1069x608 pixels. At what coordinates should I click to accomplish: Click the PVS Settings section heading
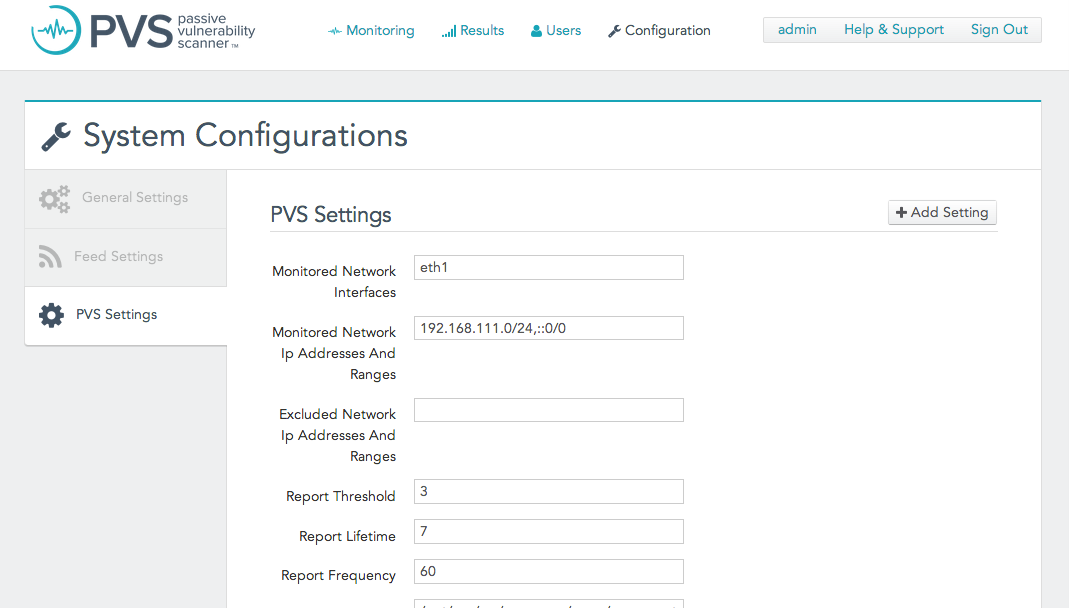pyautogui.click(x=331, y=215)
